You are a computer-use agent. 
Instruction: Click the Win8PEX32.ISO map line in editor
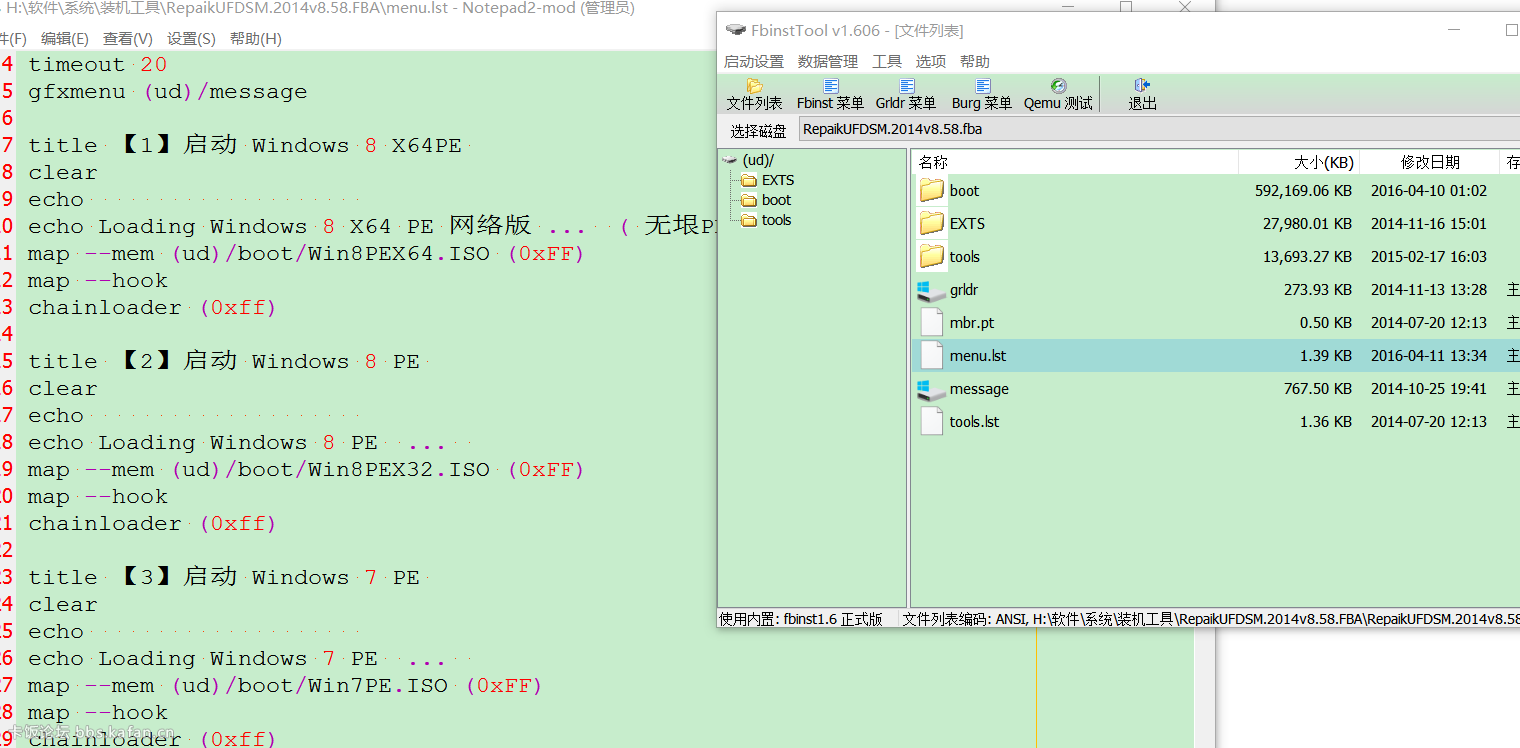(306, 470)
